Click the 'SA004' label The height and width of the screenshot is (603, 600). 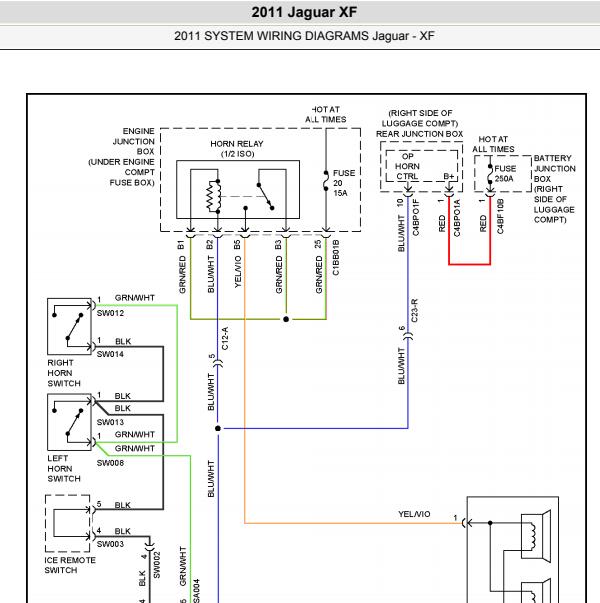point(197,591)
